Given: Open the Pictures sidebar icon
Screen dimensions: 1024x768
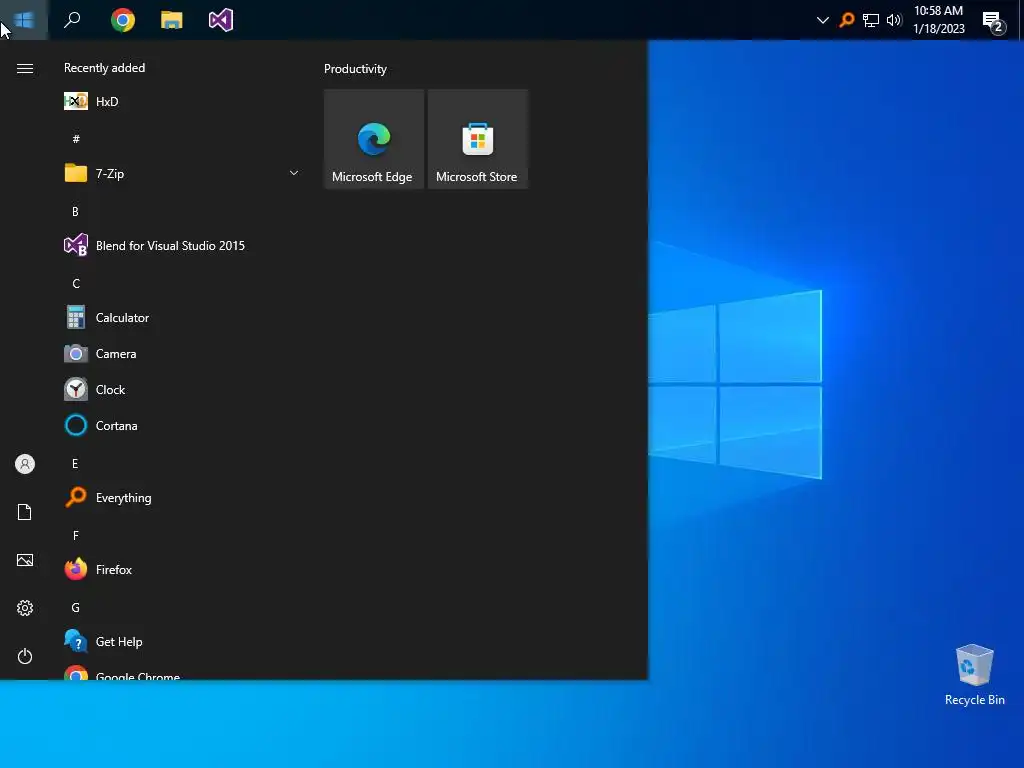Looking at the screenshot, I should 25,560.
